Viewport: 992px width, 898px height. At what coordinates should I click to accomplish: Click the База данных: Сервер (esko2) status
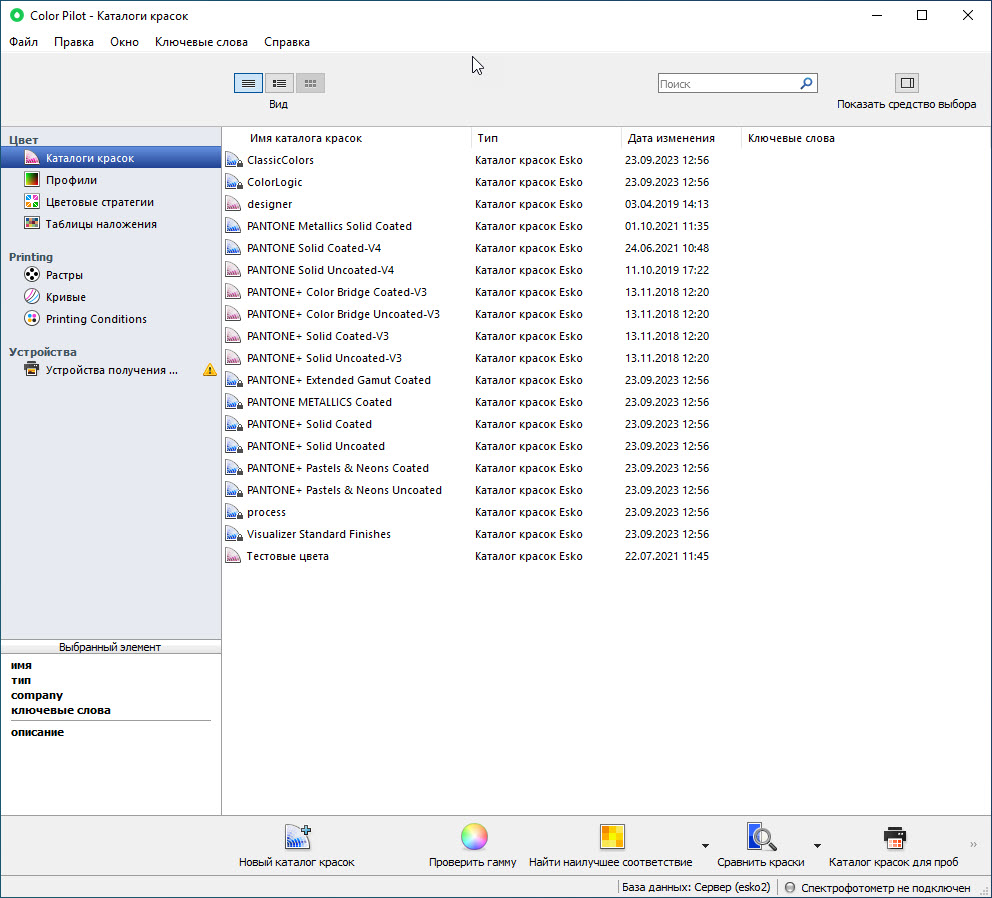pos(696,887)
